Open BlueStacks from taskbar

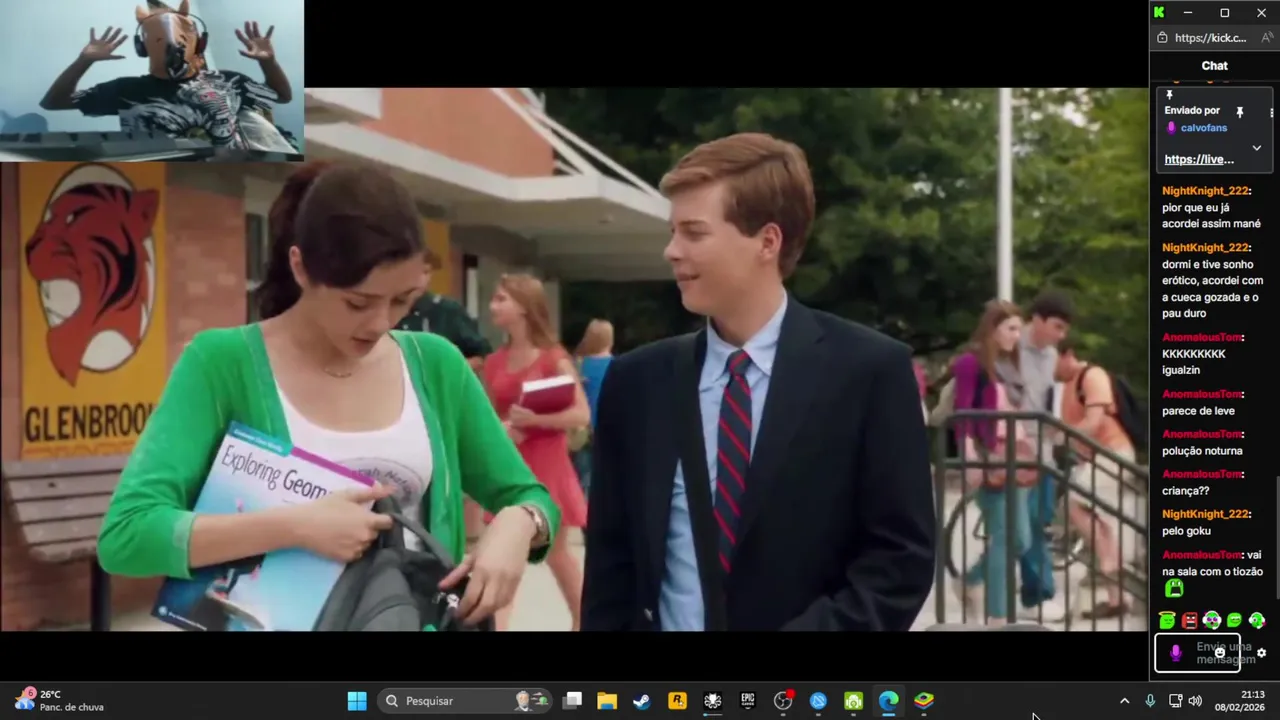coord(924,701)
